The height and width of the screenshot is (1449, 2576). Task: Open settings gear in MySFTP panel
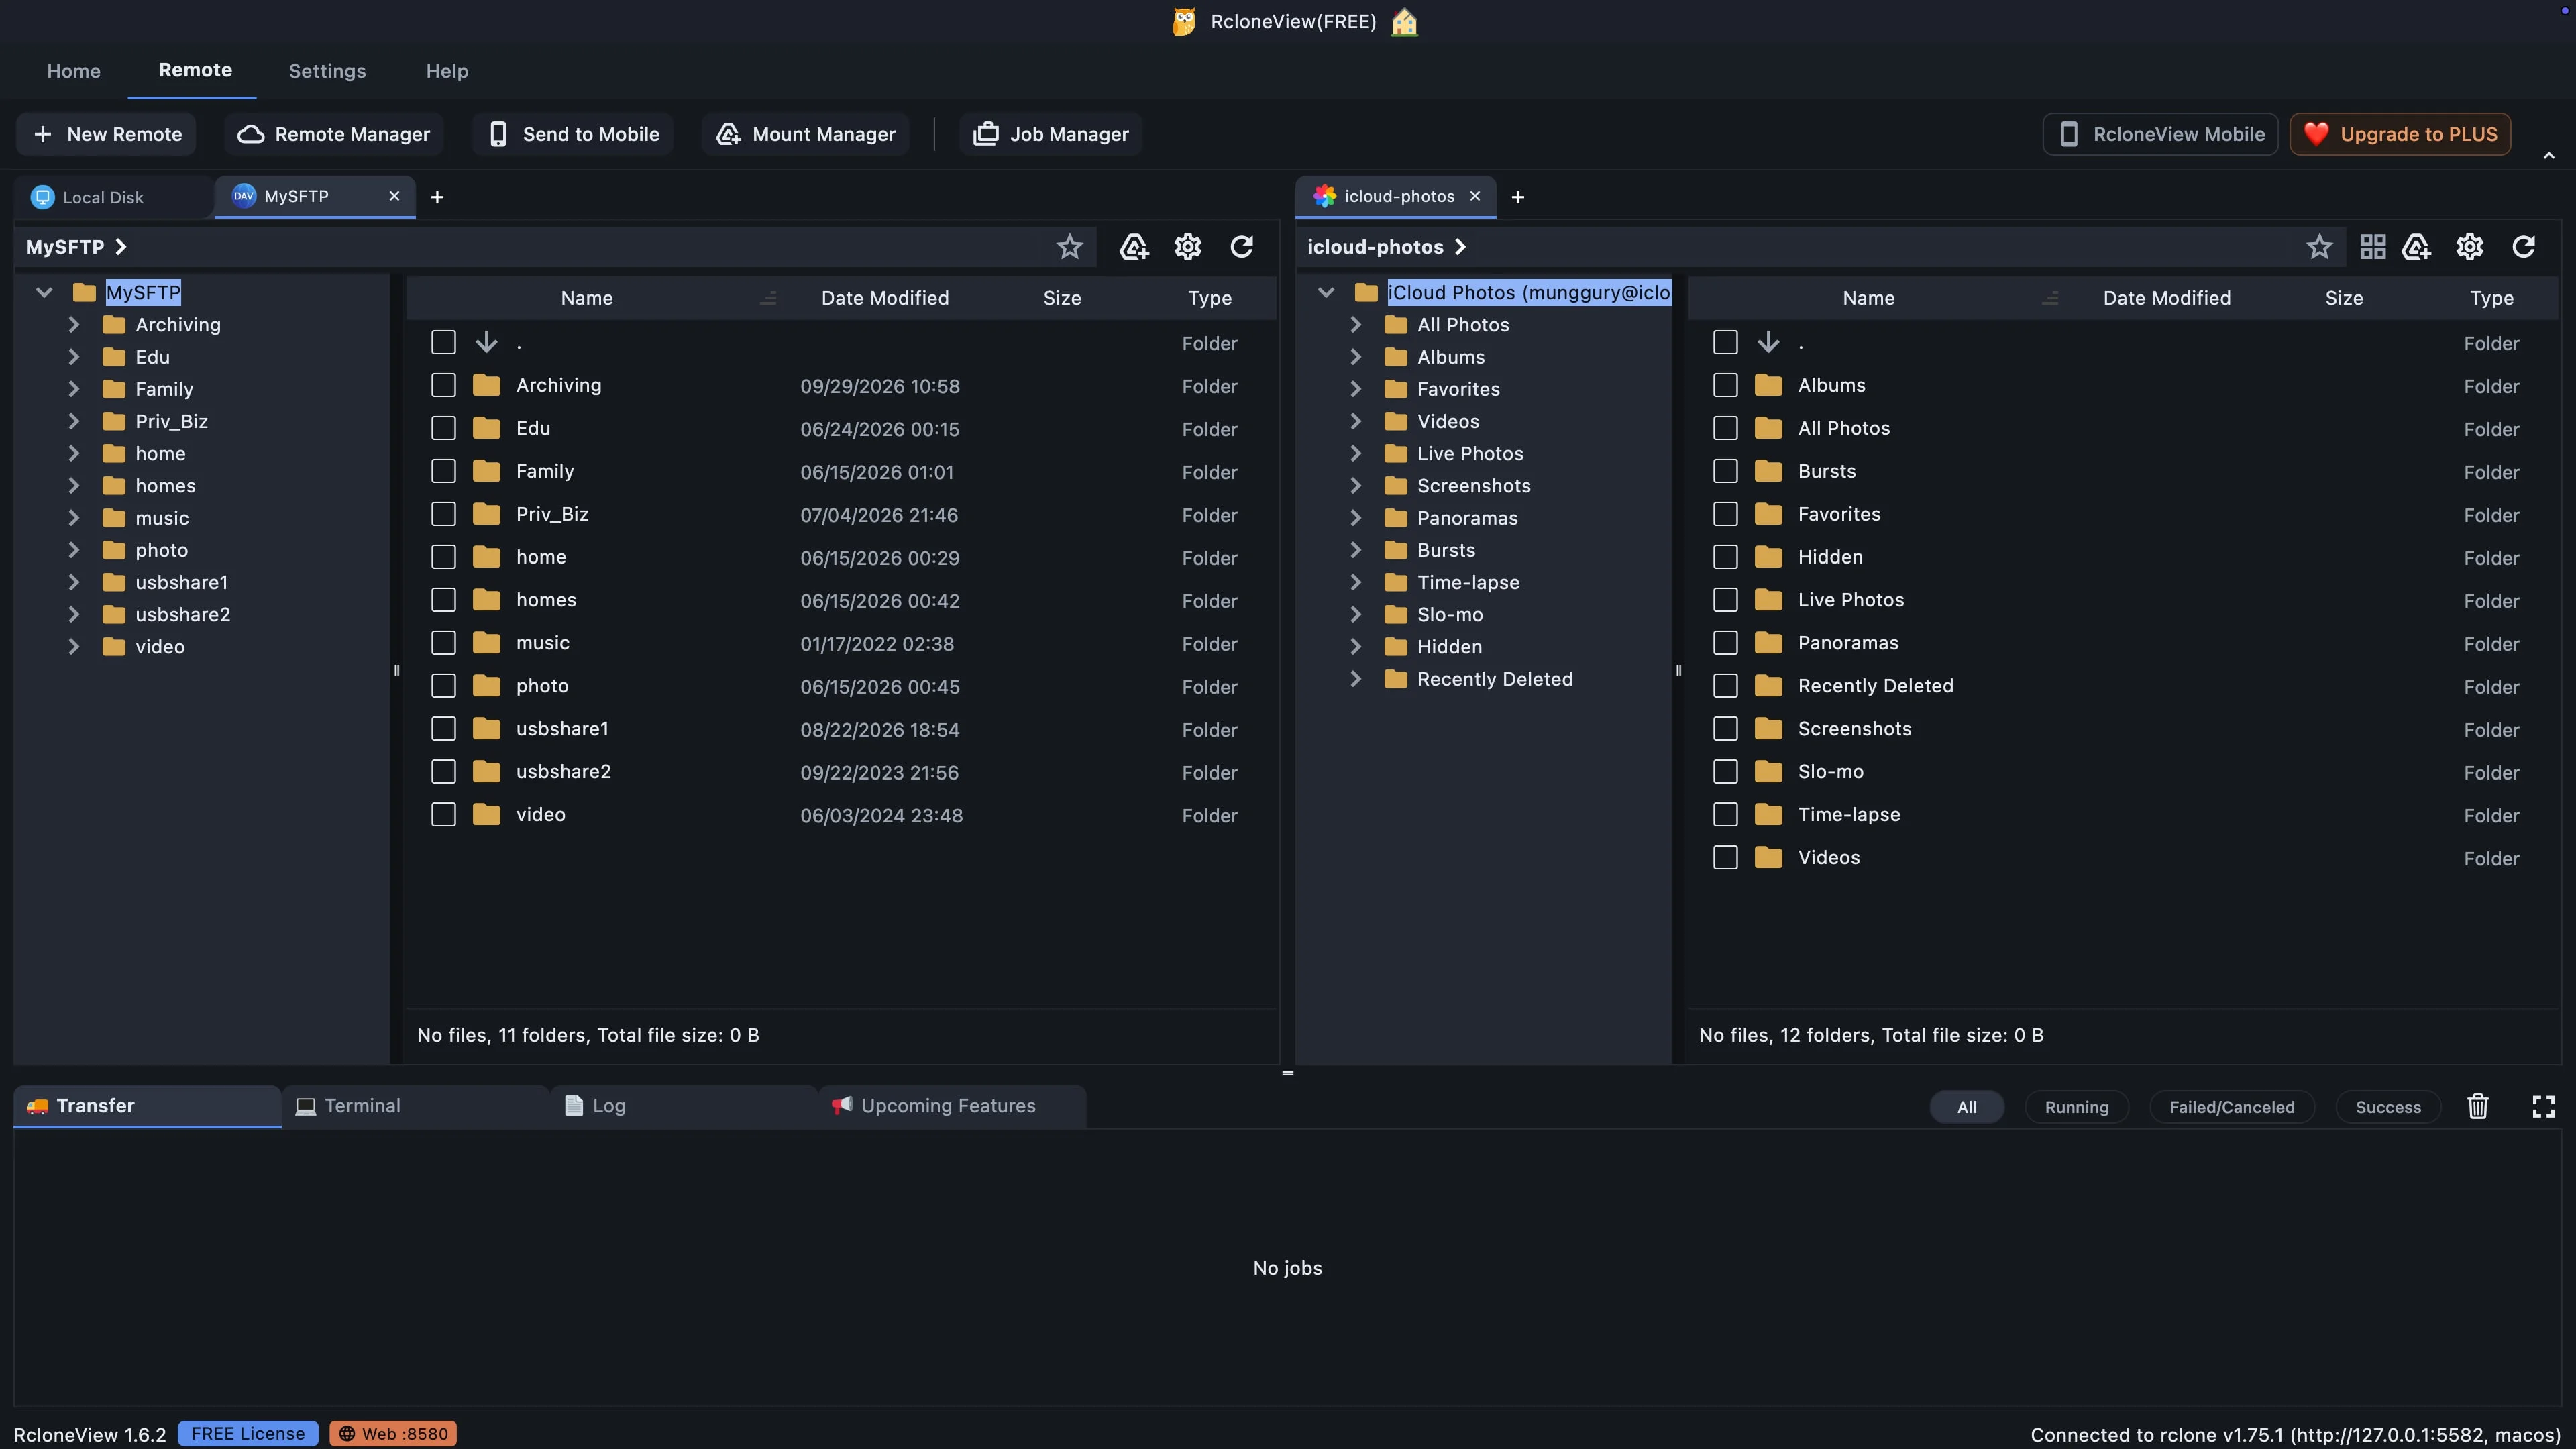click(1187, 247)
